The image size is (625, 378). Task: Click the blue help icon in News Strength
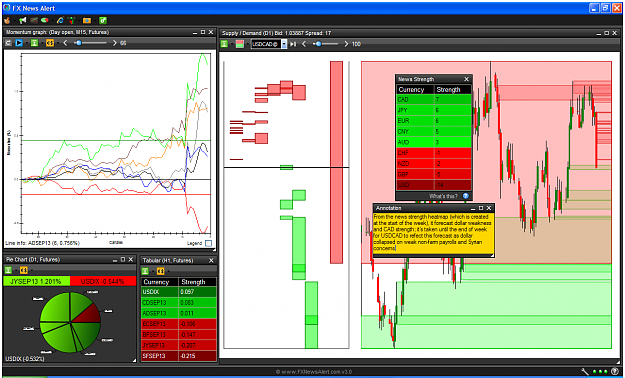[x=465, y=196]
